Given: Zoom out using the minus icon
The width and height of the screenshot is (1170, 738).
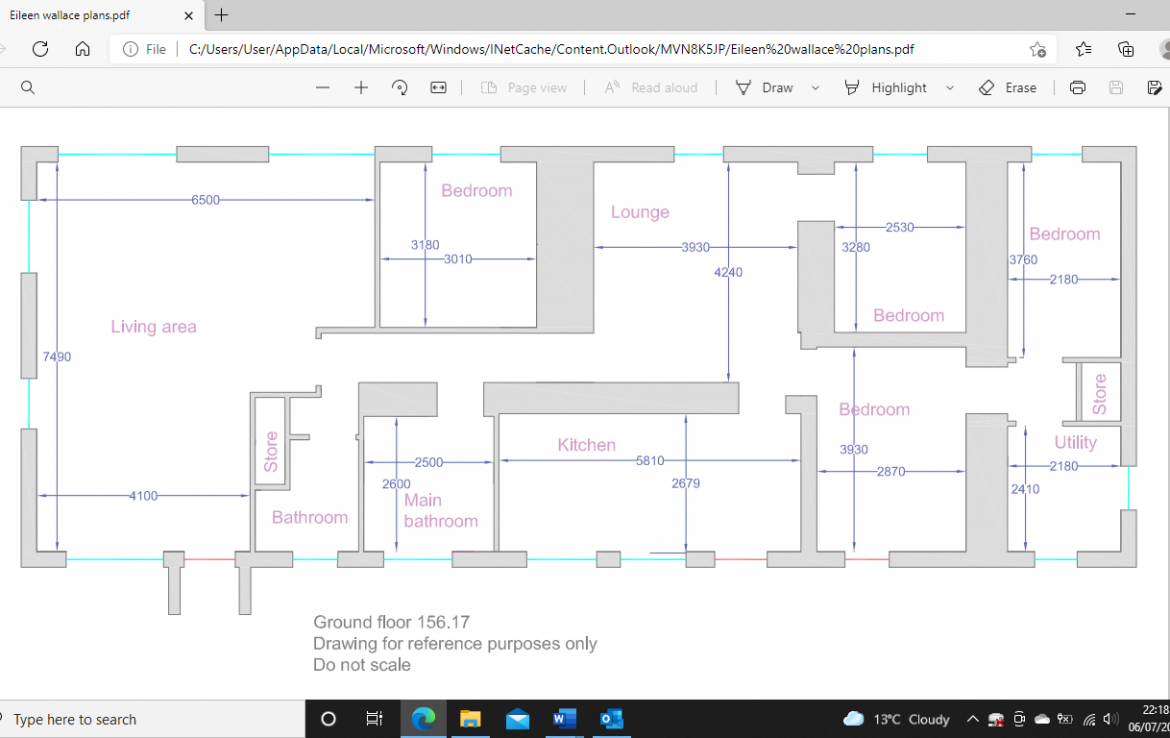Looking at the screenshot, I should tap(322, 88).
